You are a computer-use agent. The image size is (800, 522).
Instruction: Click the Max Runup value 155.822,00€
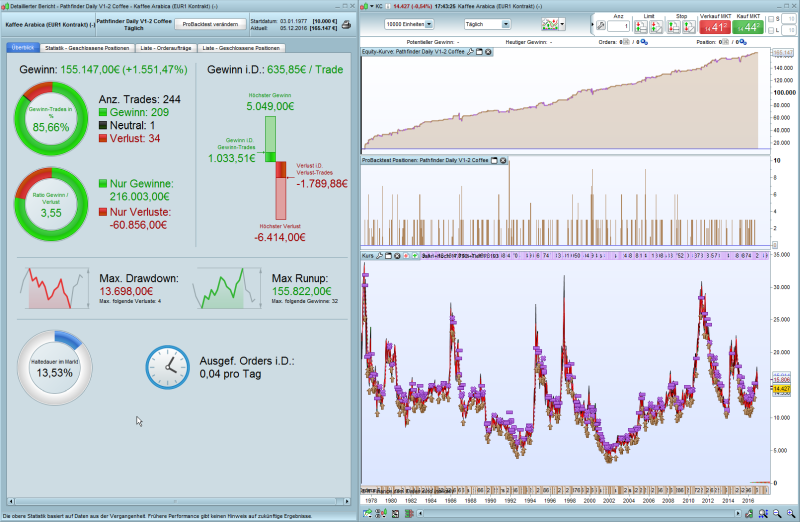(x=302, y=291)
